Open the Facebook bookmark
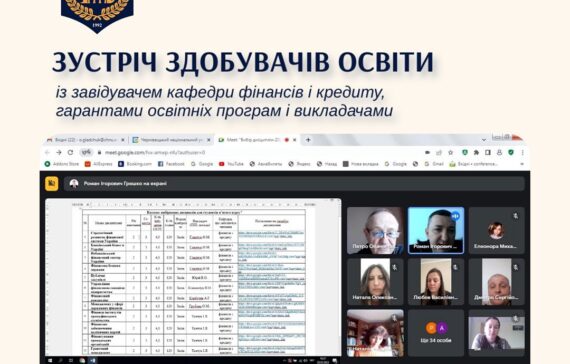The image size is (570, 364). [x=171, y=164]
